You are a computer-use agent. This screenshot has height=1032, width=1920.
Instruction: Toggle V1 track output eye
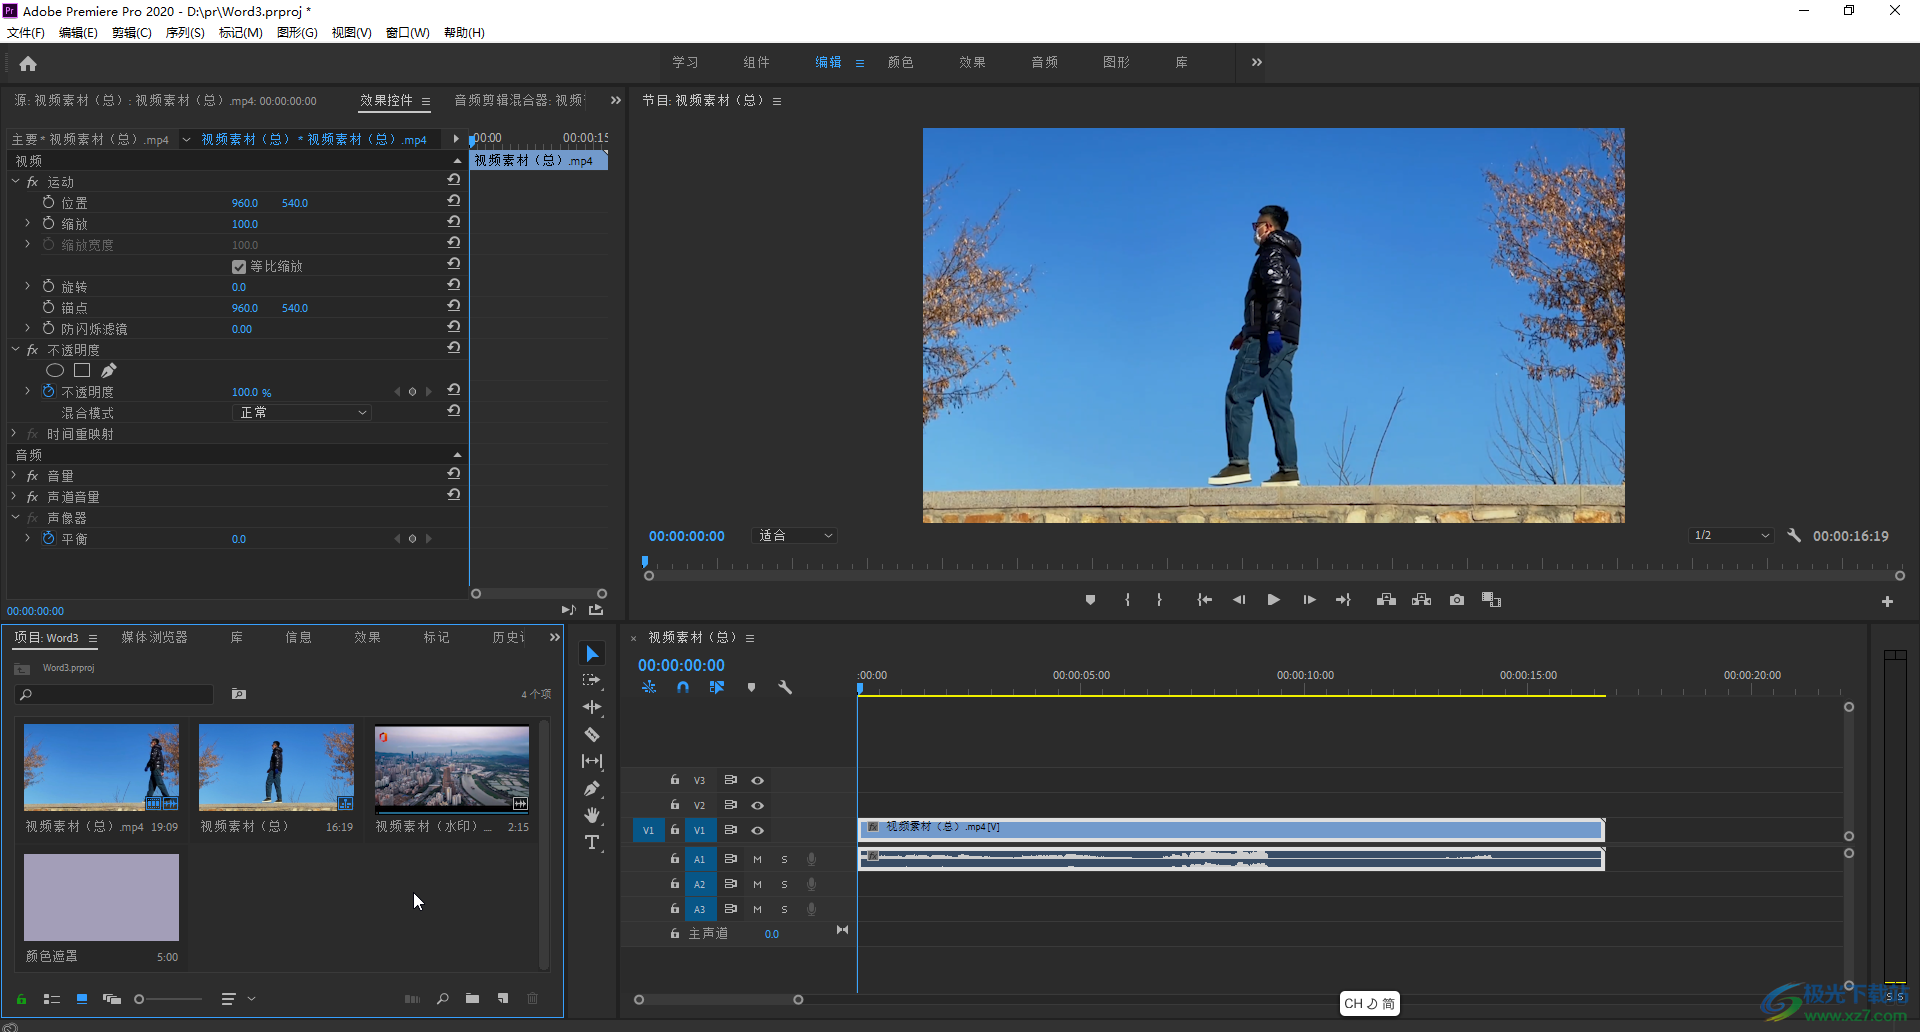758,830
